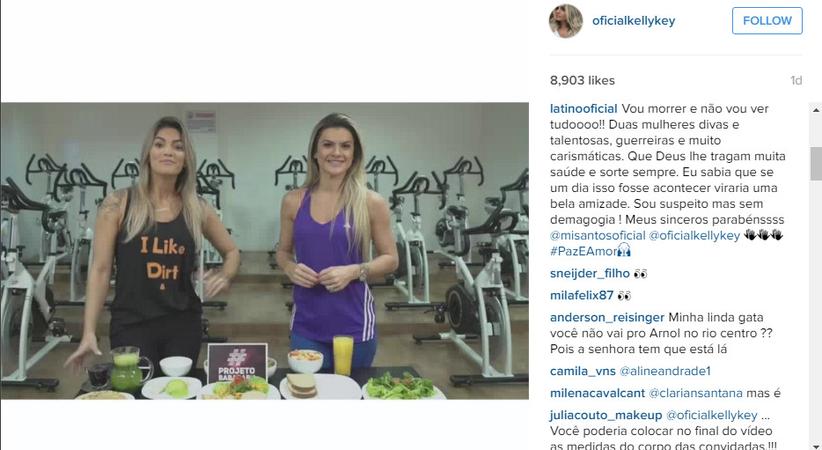Open juliacouto_makeup profile
Image resolution: width=822 pixels, height=450 pixels.
[x=606, y=415]
